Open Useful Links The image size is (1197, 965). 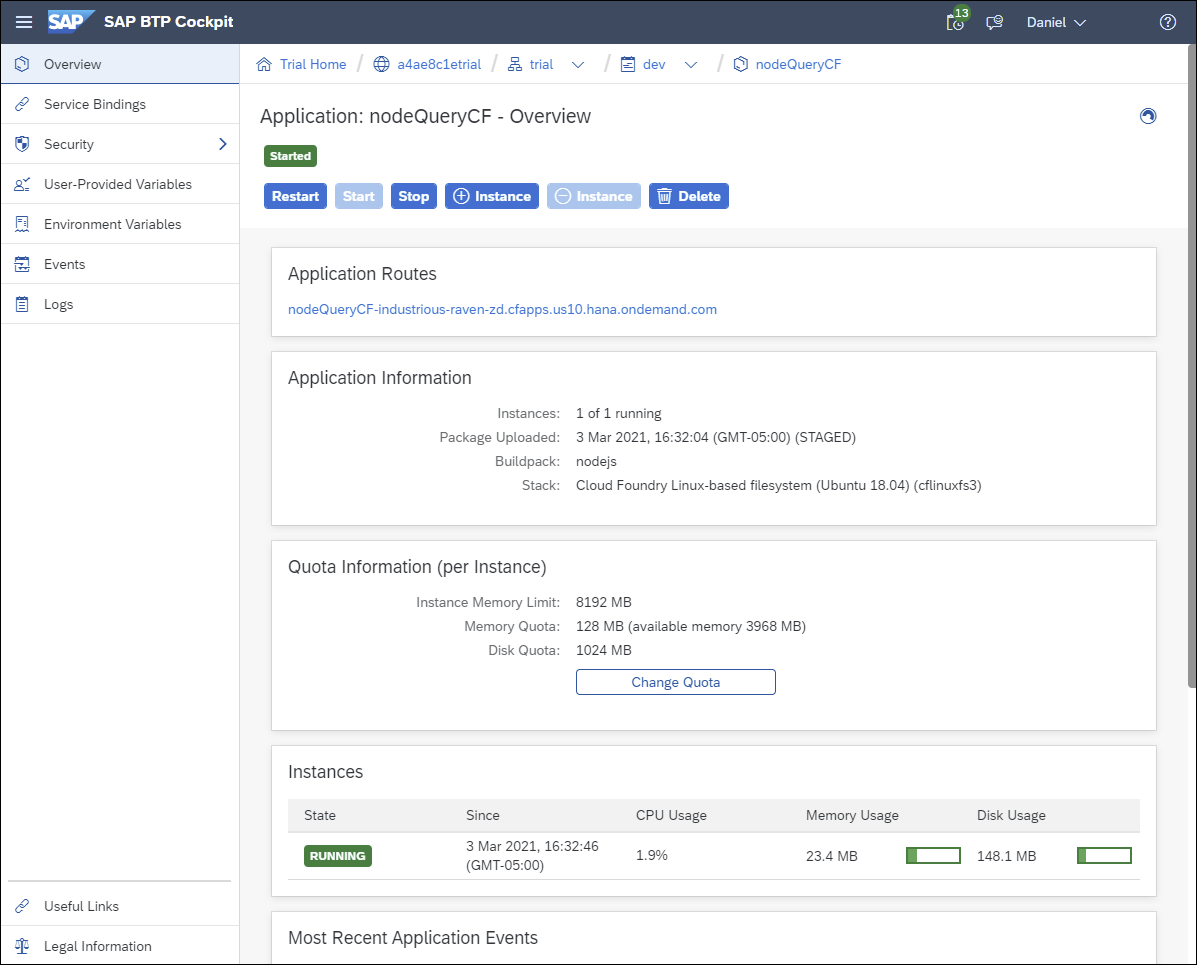[x=120, y=906]
